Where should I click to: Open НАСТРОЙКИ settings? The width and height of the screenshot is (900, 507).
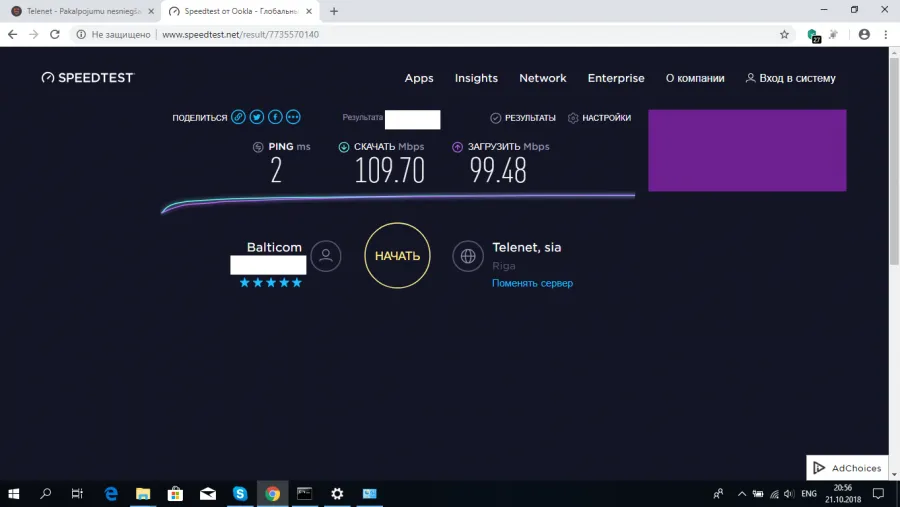point(599,118)
